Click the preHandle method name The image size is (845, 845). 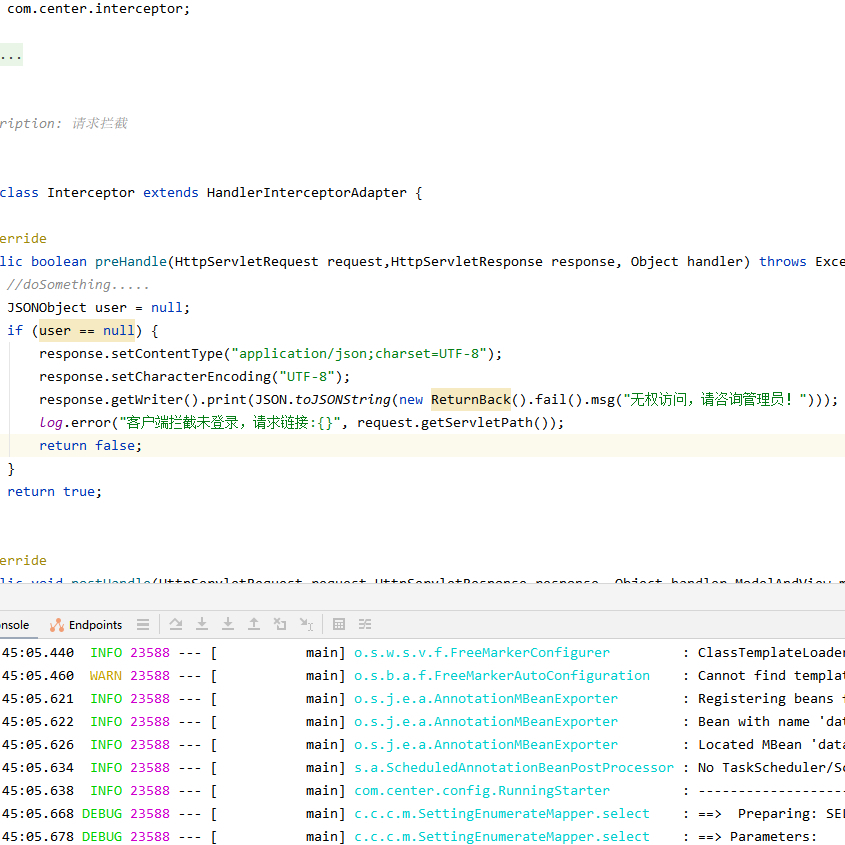[x=131, y=261]
